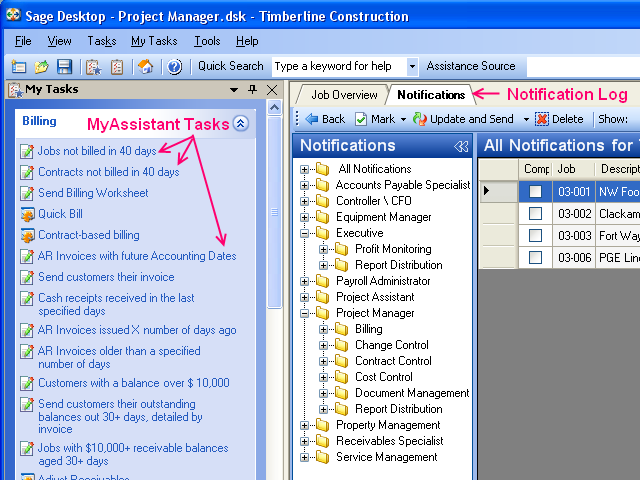Collapse the Billing task group chevron
Image resolution: width=640 pixels, height=480 pixels.
pyautogui.click(x=241, y=123)
